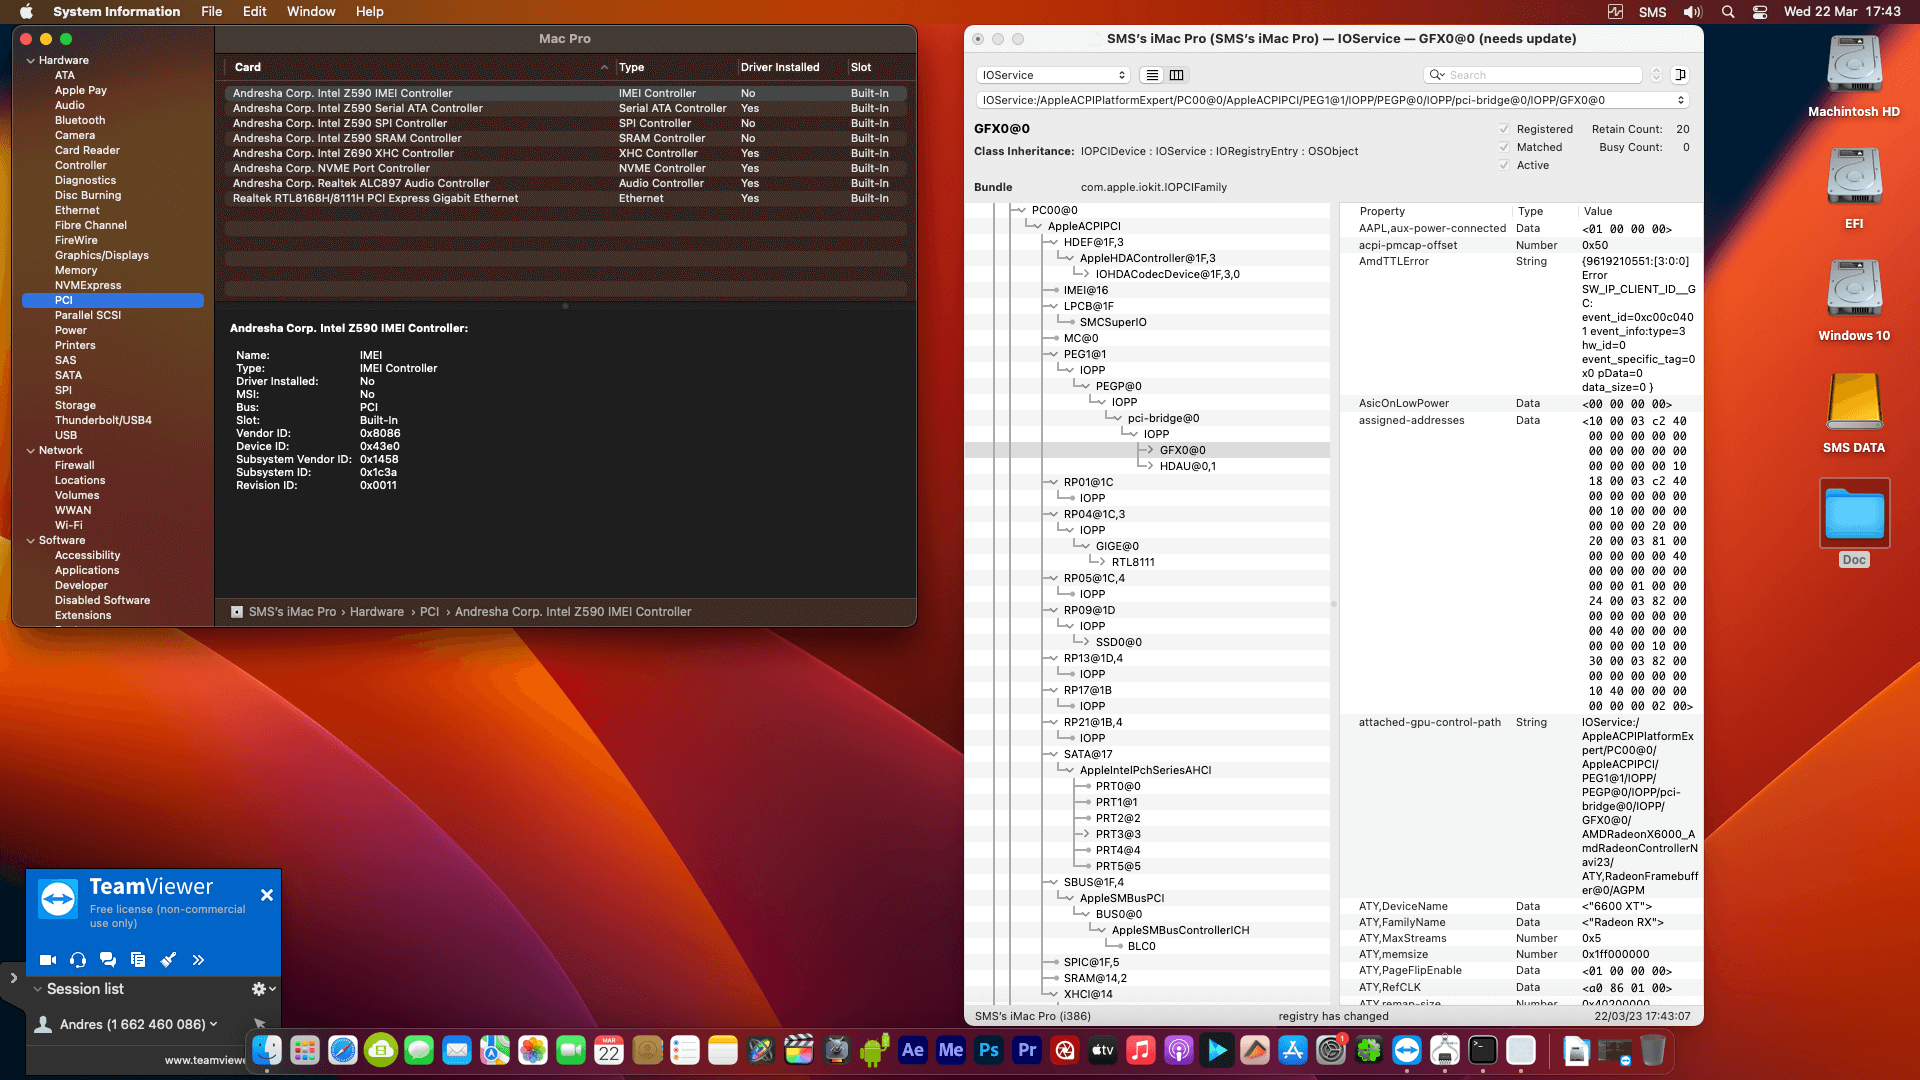Select PCI in the System Information sidebar
1920x1080 pixels.
pyautogui.click(x=66, y=300)
